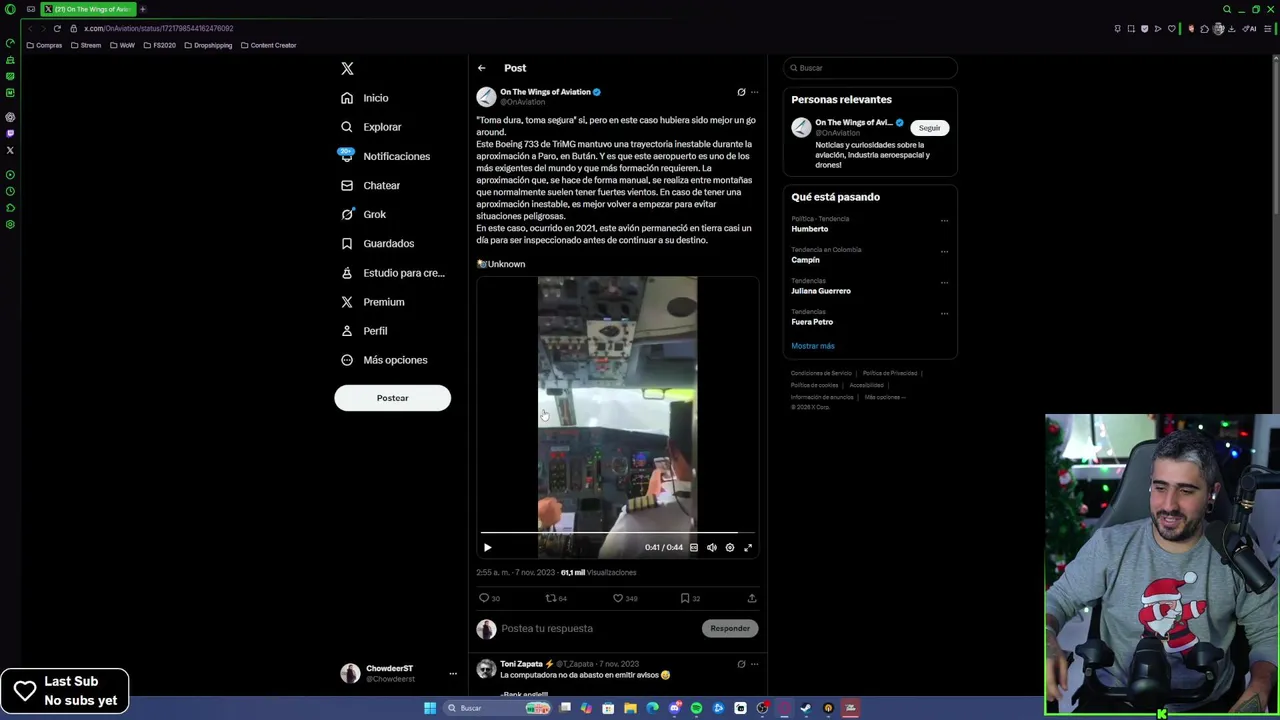Image resolution: width=1280 pixels, height=720 pixels.
Task: Open options for Fuera Petro trend
Action: [x=944, y=314]
